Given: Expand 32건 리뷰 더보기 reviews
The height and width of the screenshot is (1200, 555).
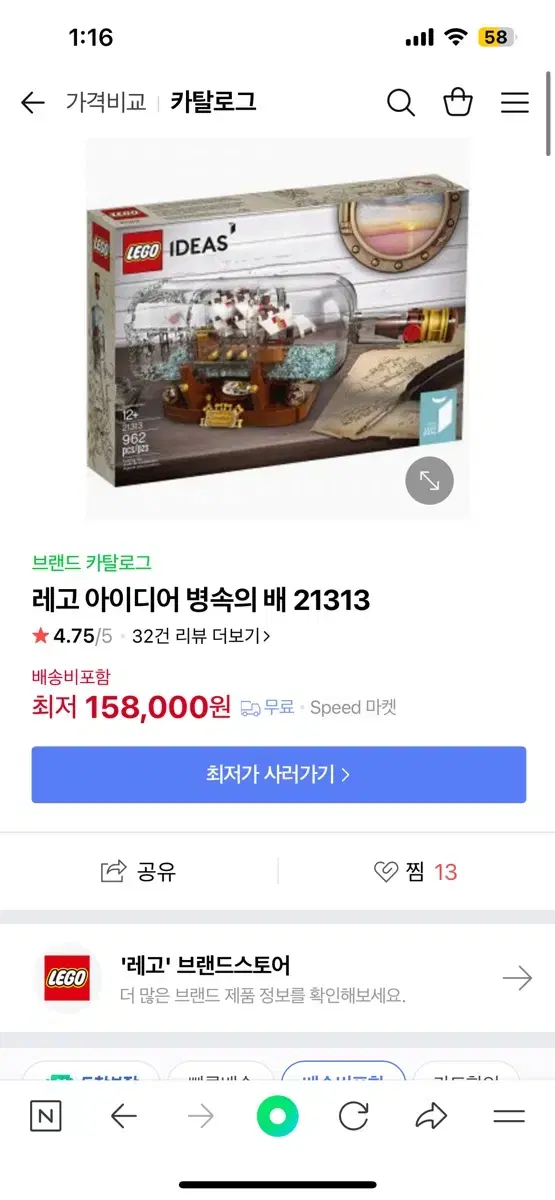Looking at the screenshot, I should click(x=201, y=635).
